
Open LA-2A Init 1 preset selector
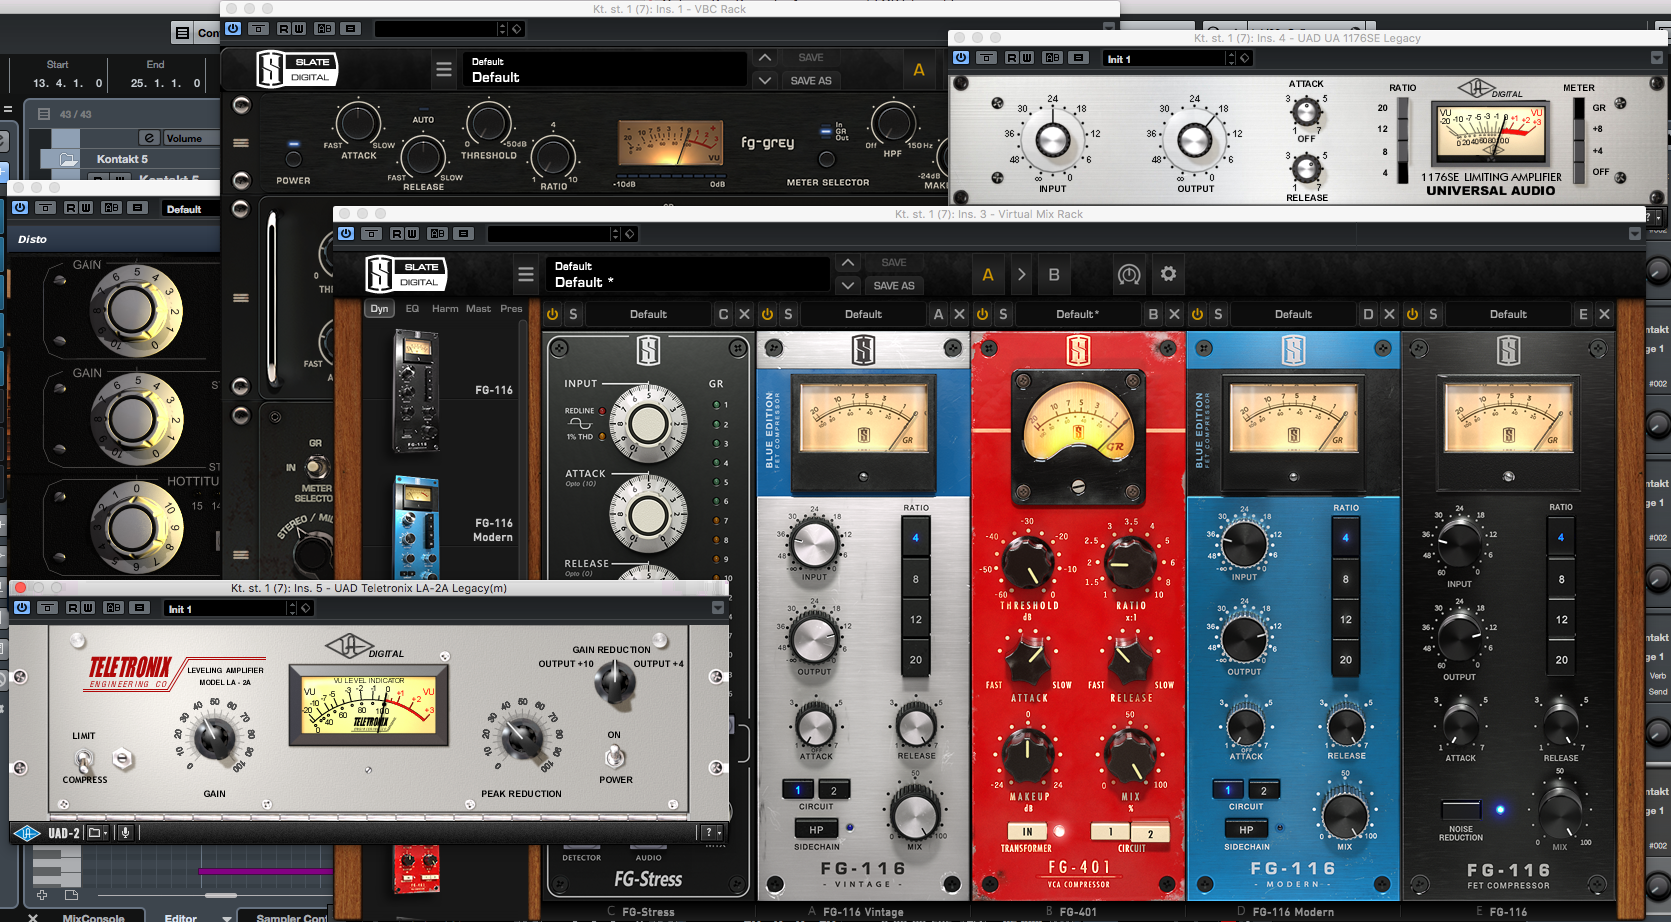point(228,608)
